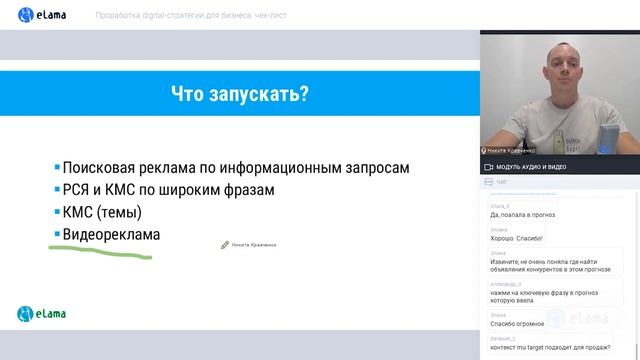The width and height of the screenshot is (640, 360).
Task: Click bullet 'КМС (темы)'
Action: pyautogui.click(x=102, y=212)
